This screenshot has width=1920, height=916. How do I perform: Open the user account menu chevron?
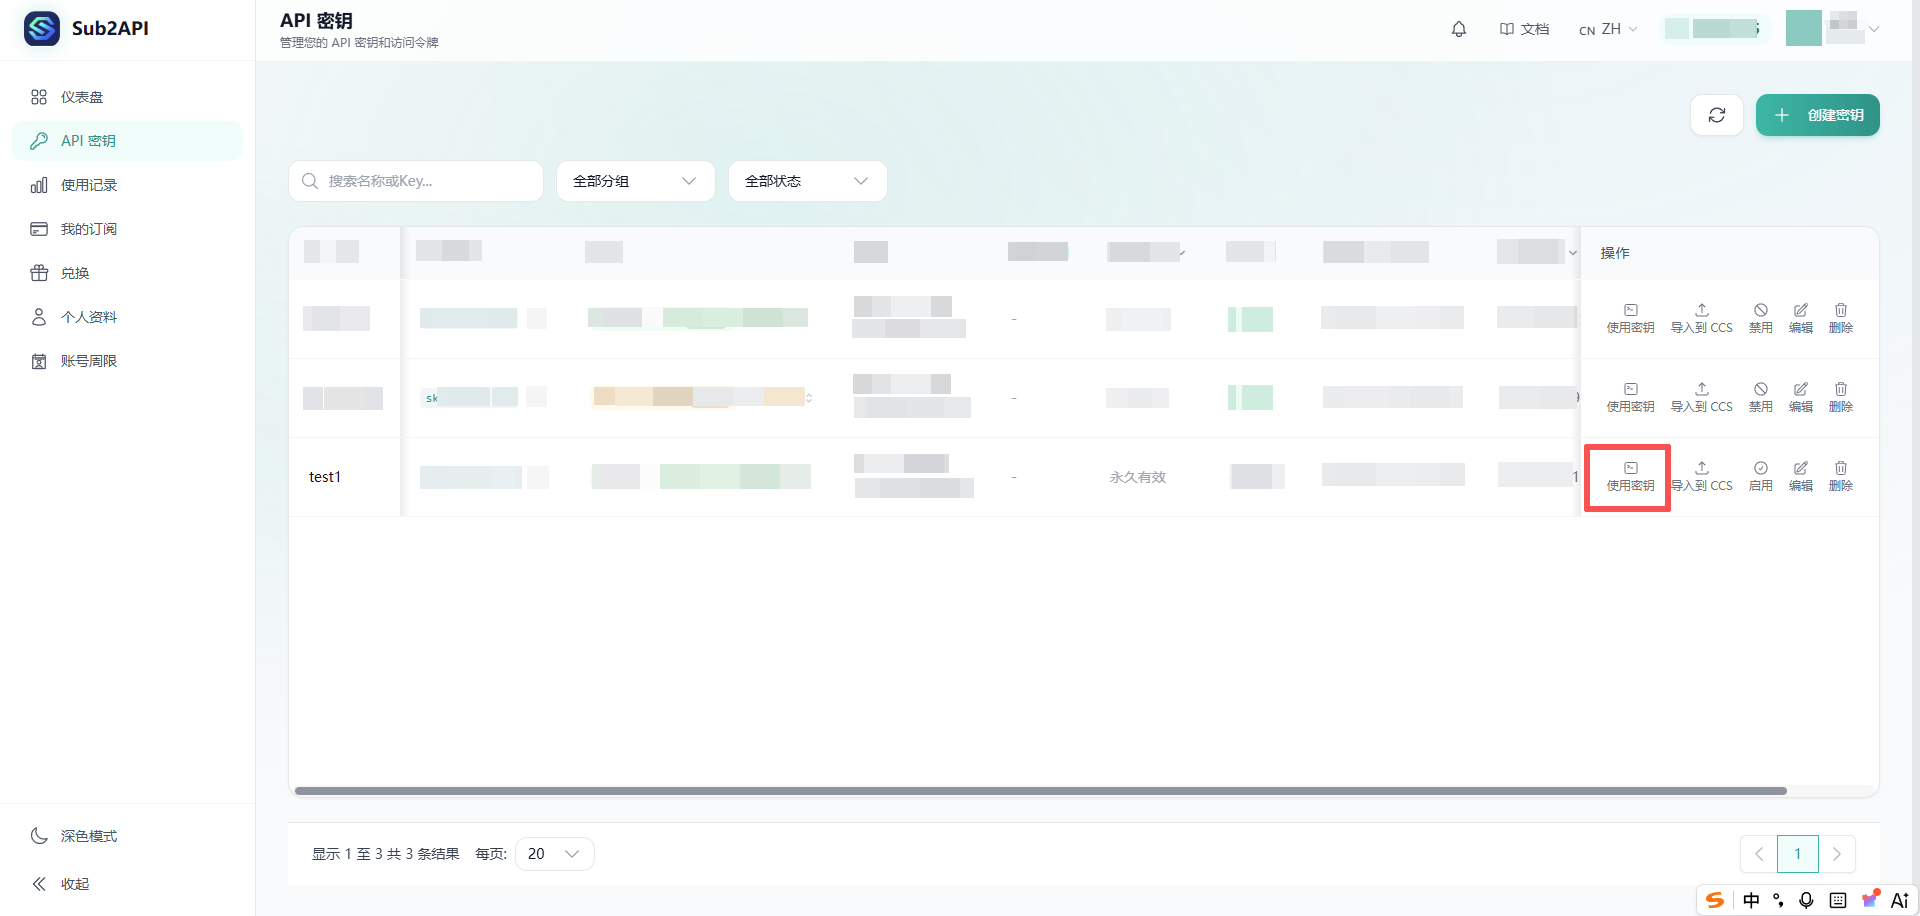1874,29
